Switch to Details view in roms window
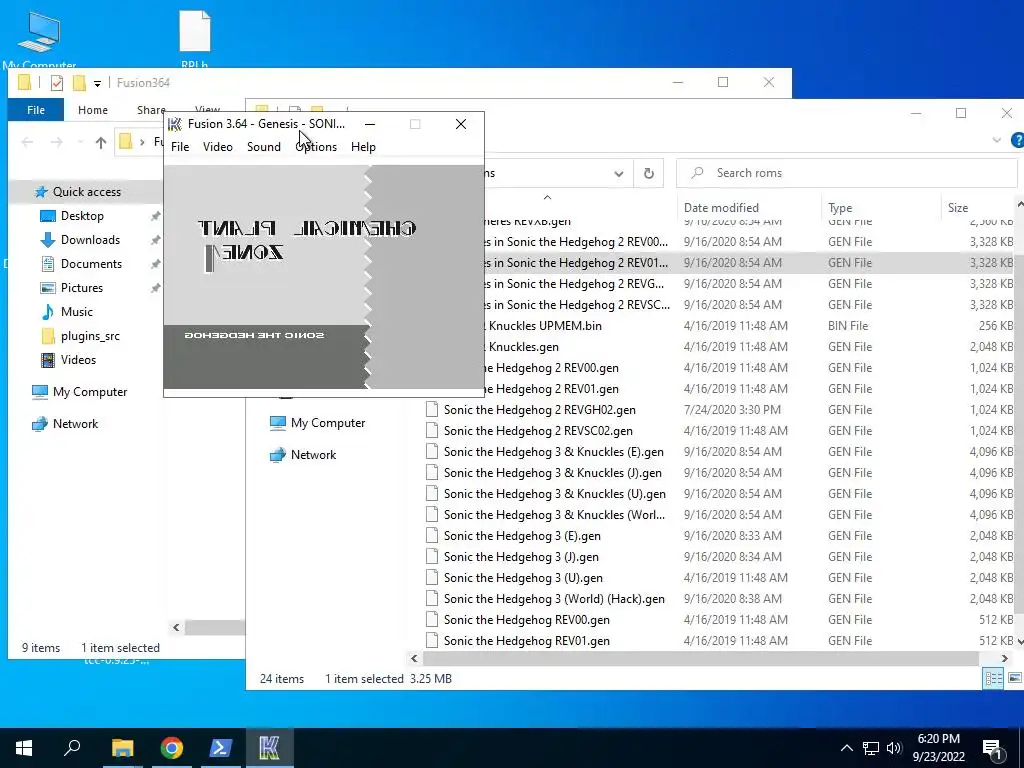The width and height of the screenshot is (1024, 768). click(x=993, y=679)
